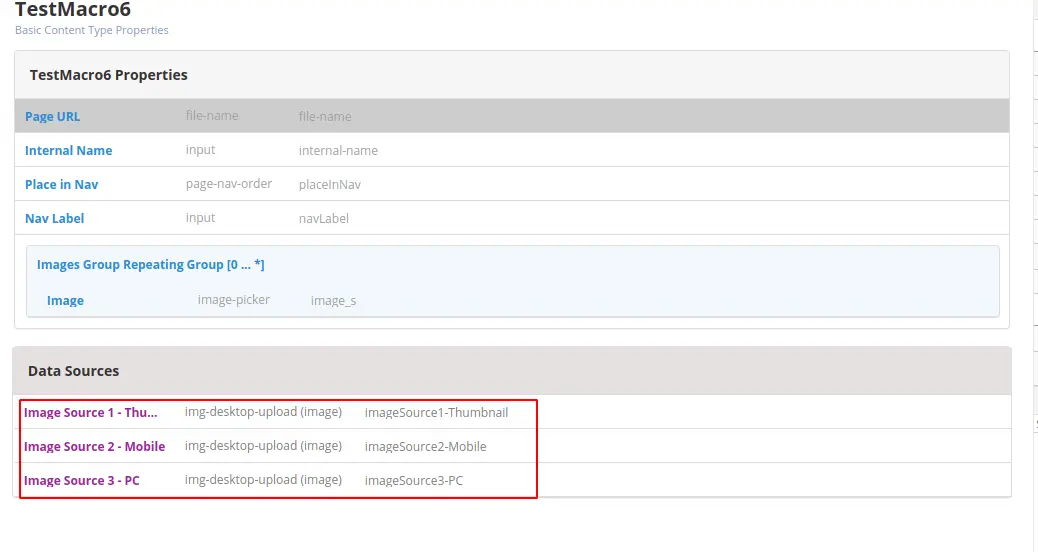This screenshot has height=552, width=1038.
Task: Click the Image field inside repeating group
Action: 65,301
